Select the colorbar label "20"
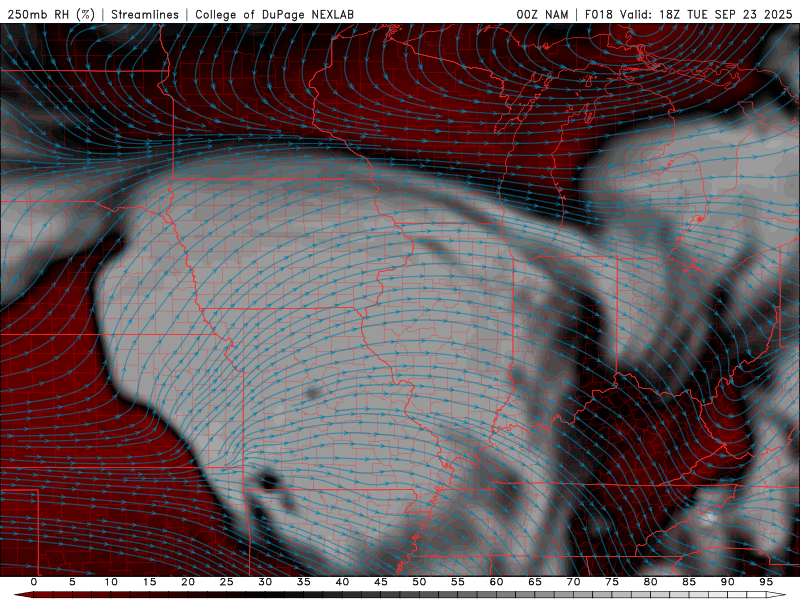The height and width of the screenshot is (600, 800). [x=188, y=582]
